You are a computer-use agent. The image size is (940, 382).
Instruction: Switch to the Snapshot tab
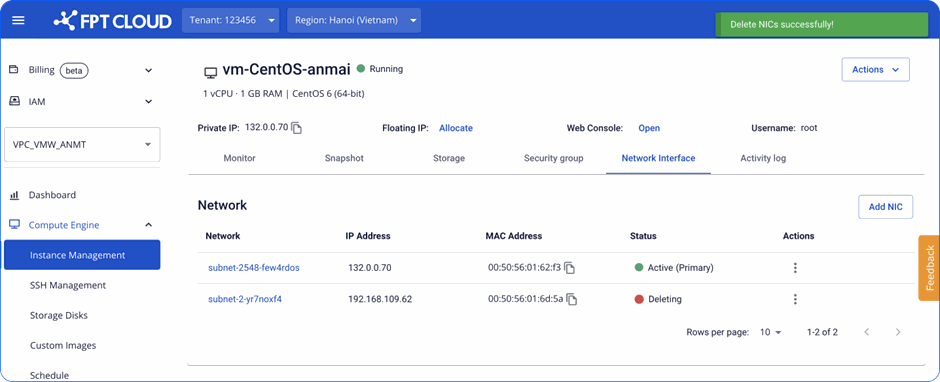(344, 158)
